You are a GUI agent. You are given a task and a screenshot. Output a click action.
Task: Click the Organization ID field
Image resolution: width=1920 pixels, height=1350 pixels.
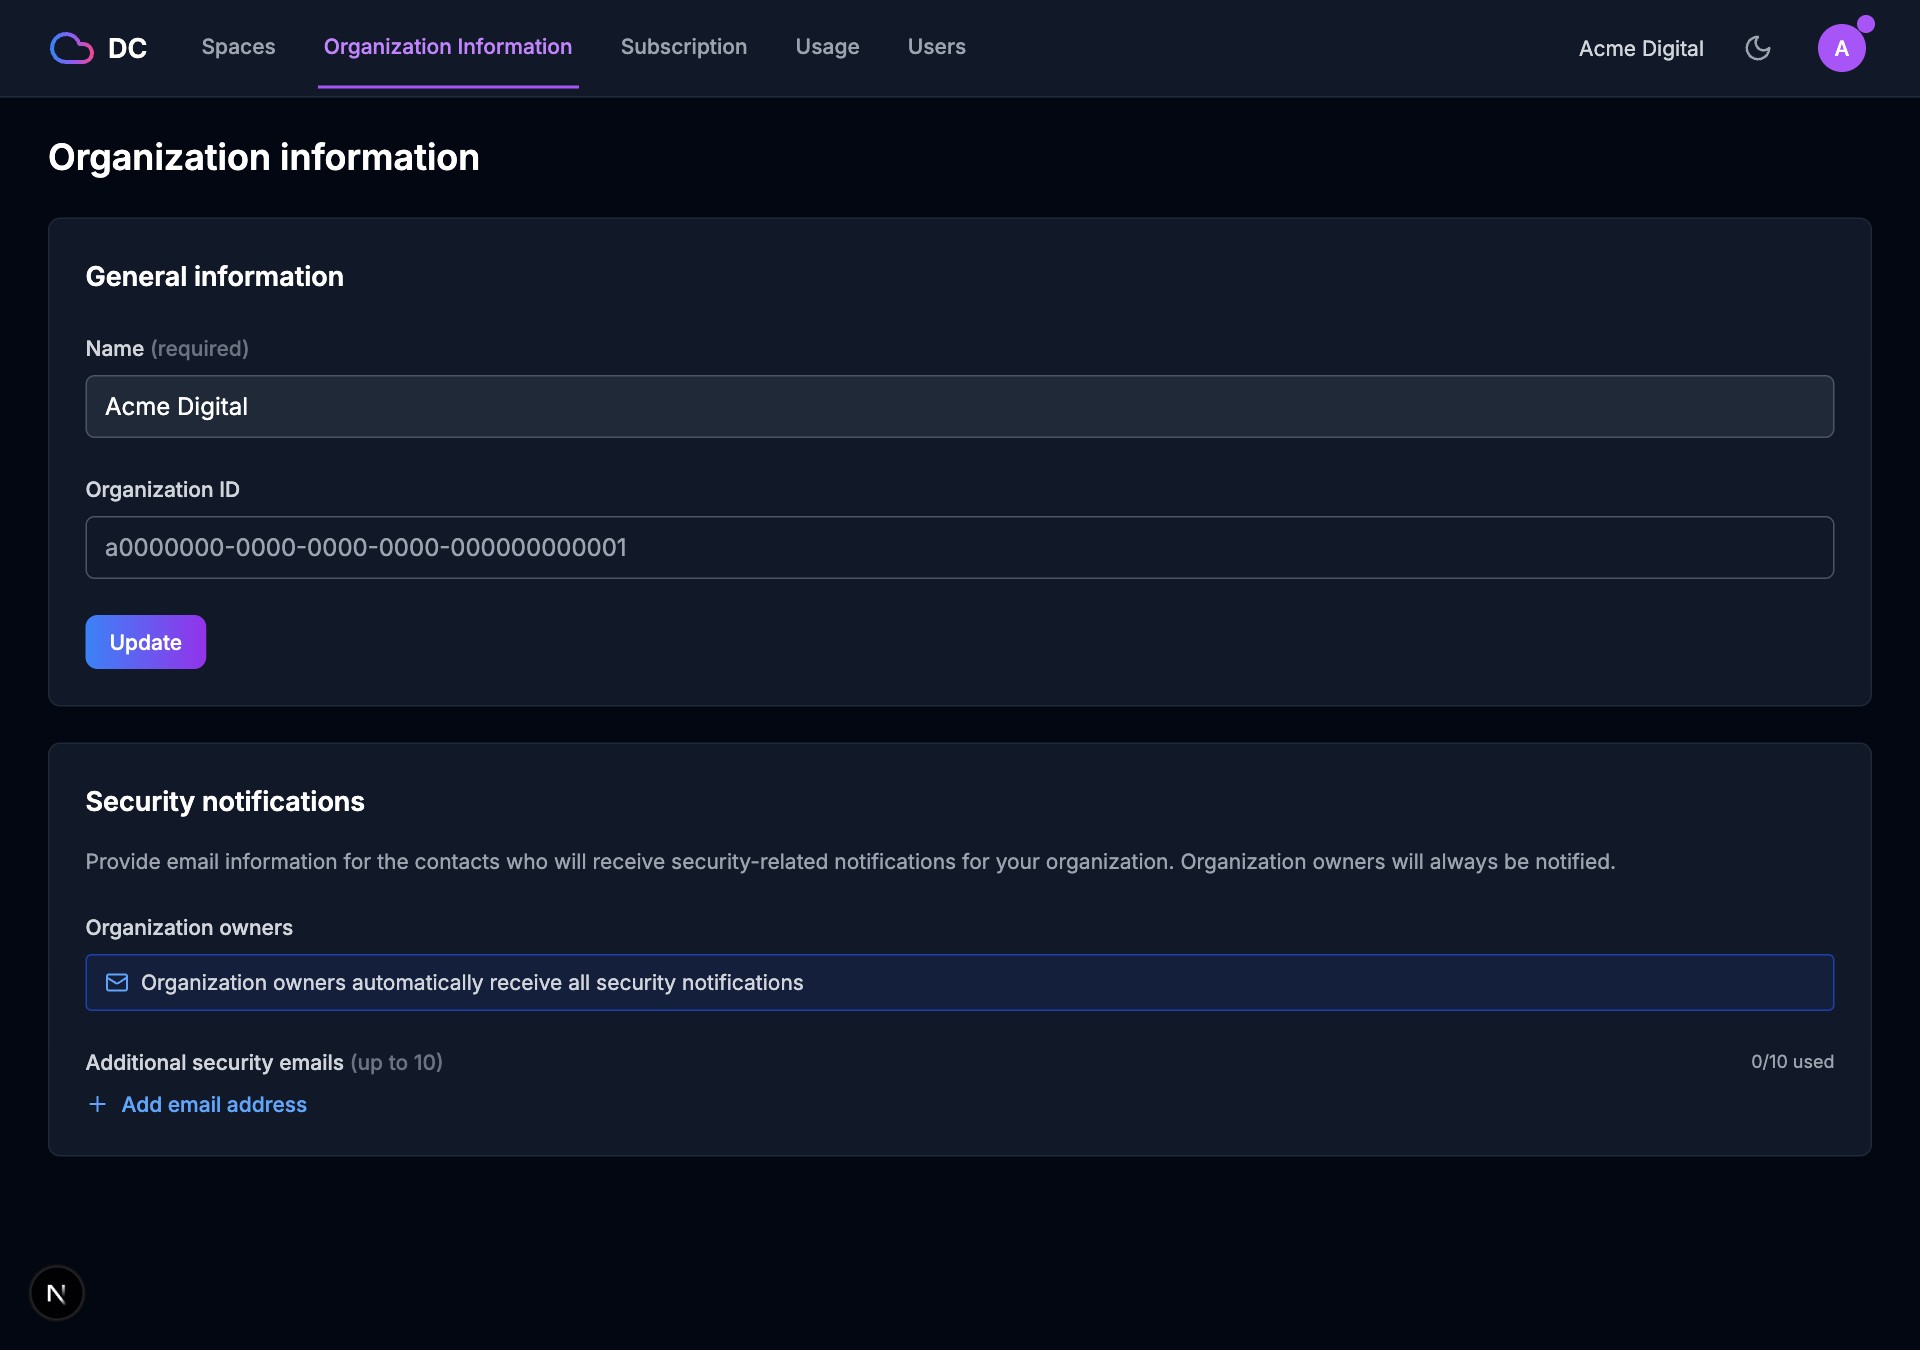[x=959, y=547]
